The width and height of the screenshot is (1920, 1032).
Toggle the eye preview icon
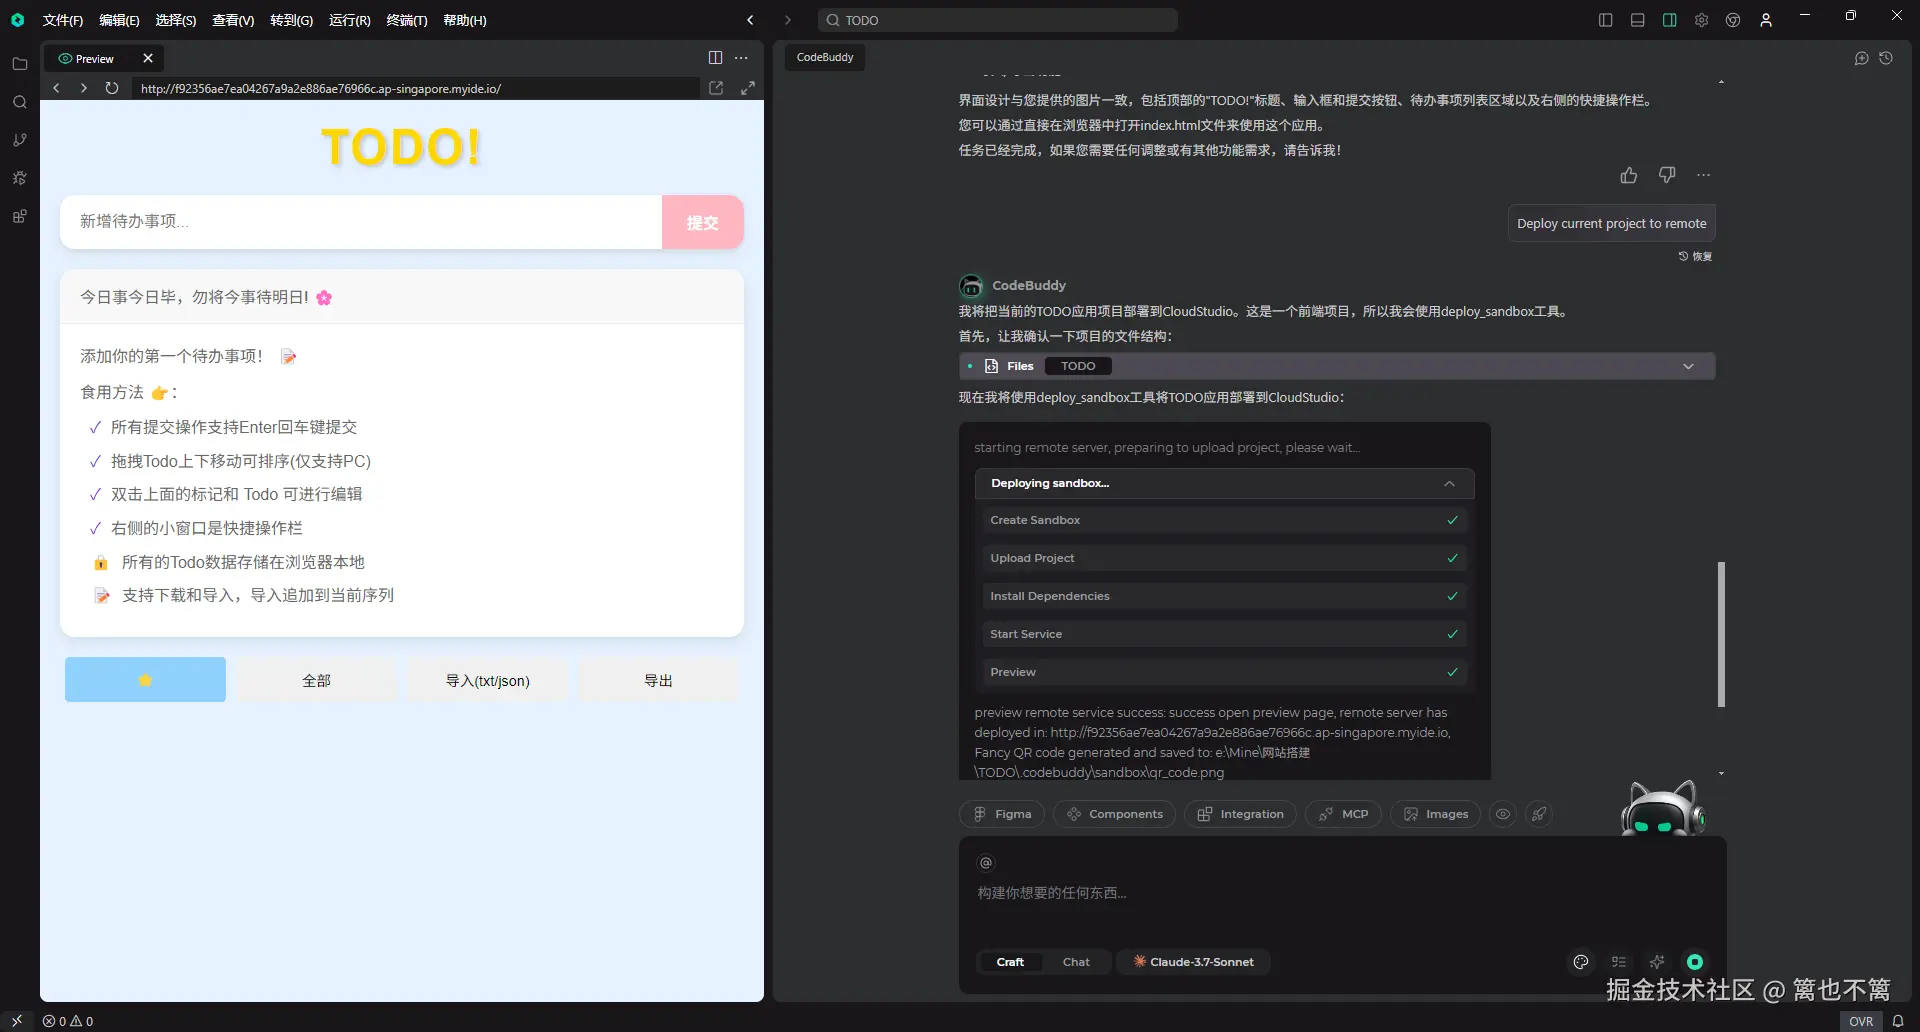click(1503, 814)
